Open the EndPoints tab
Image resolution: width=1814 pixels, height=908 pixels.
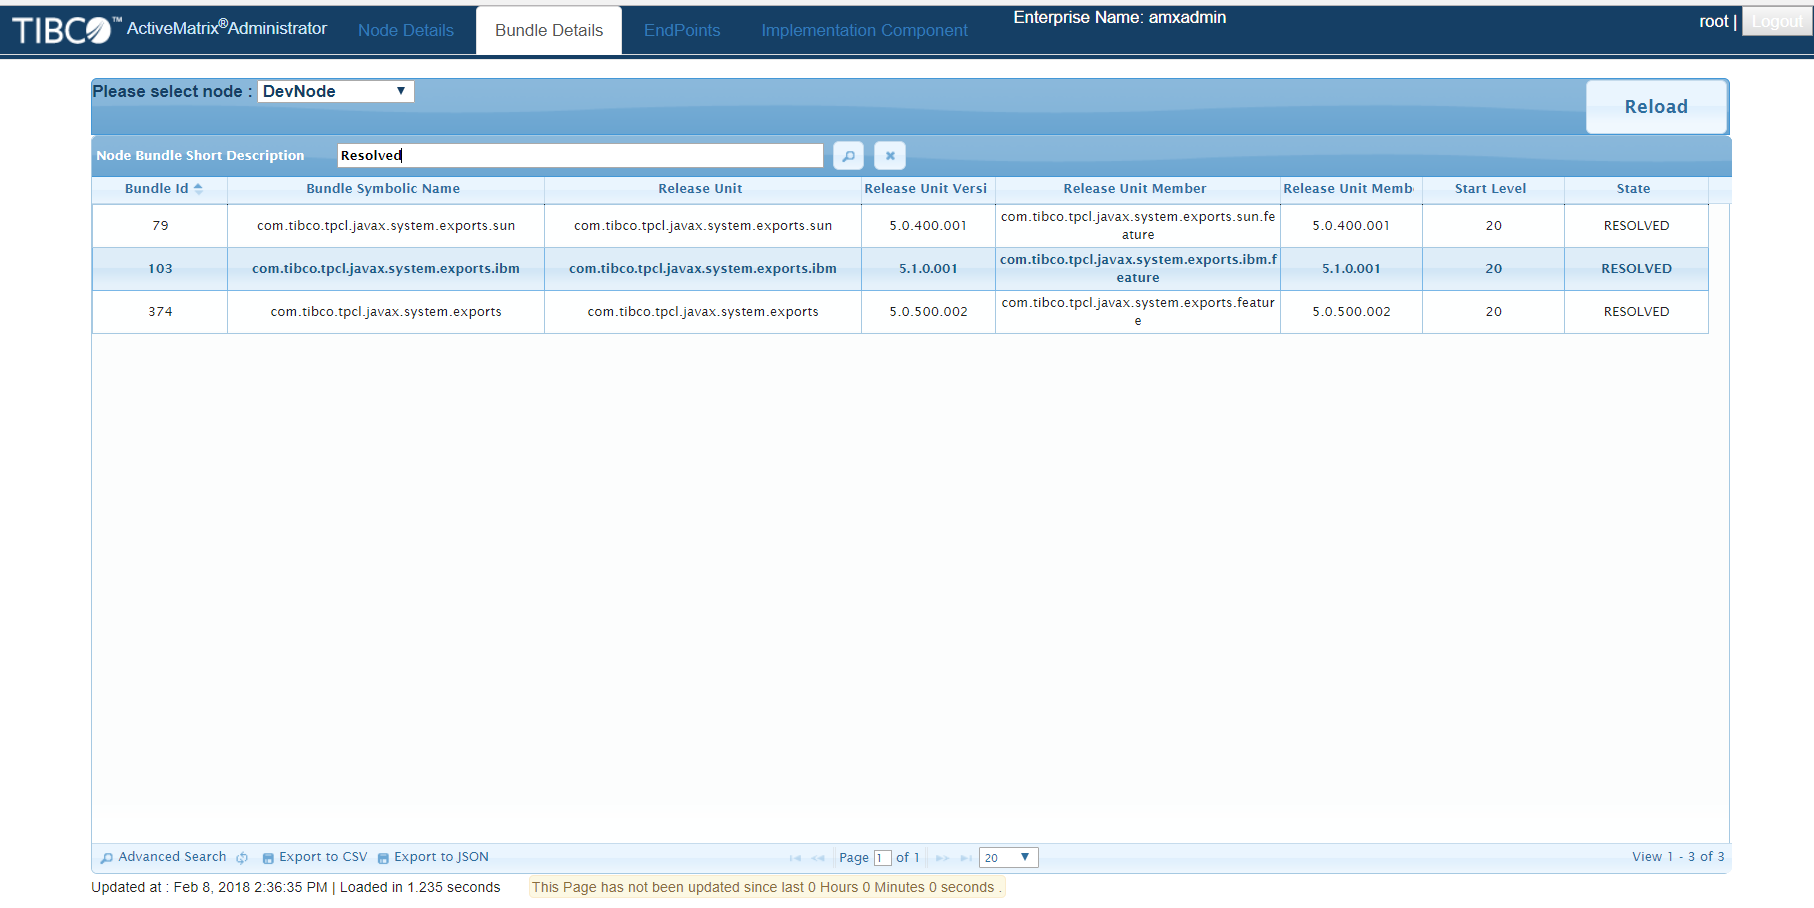[682, 30]
